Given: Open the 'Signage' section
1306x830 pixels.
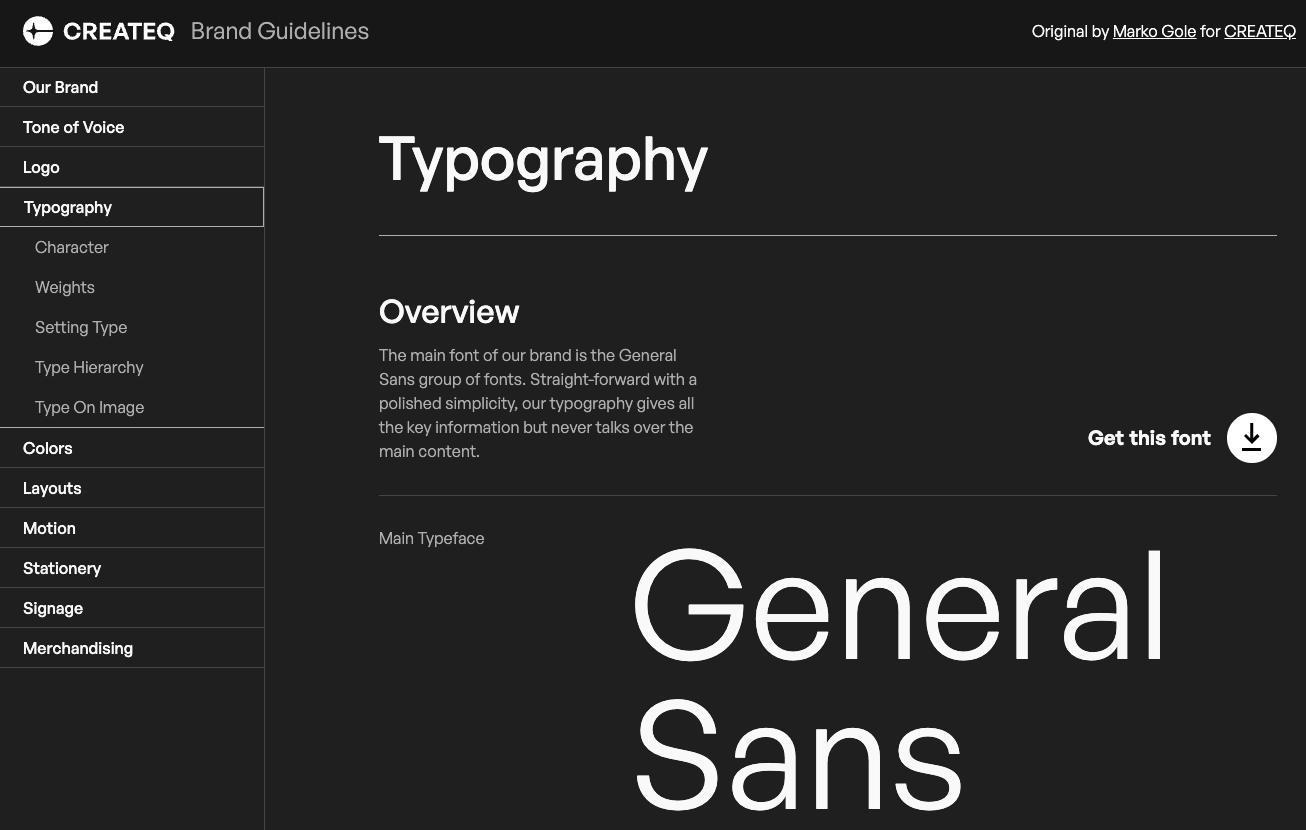Looking at the screenshot, I should click(52, 608).
